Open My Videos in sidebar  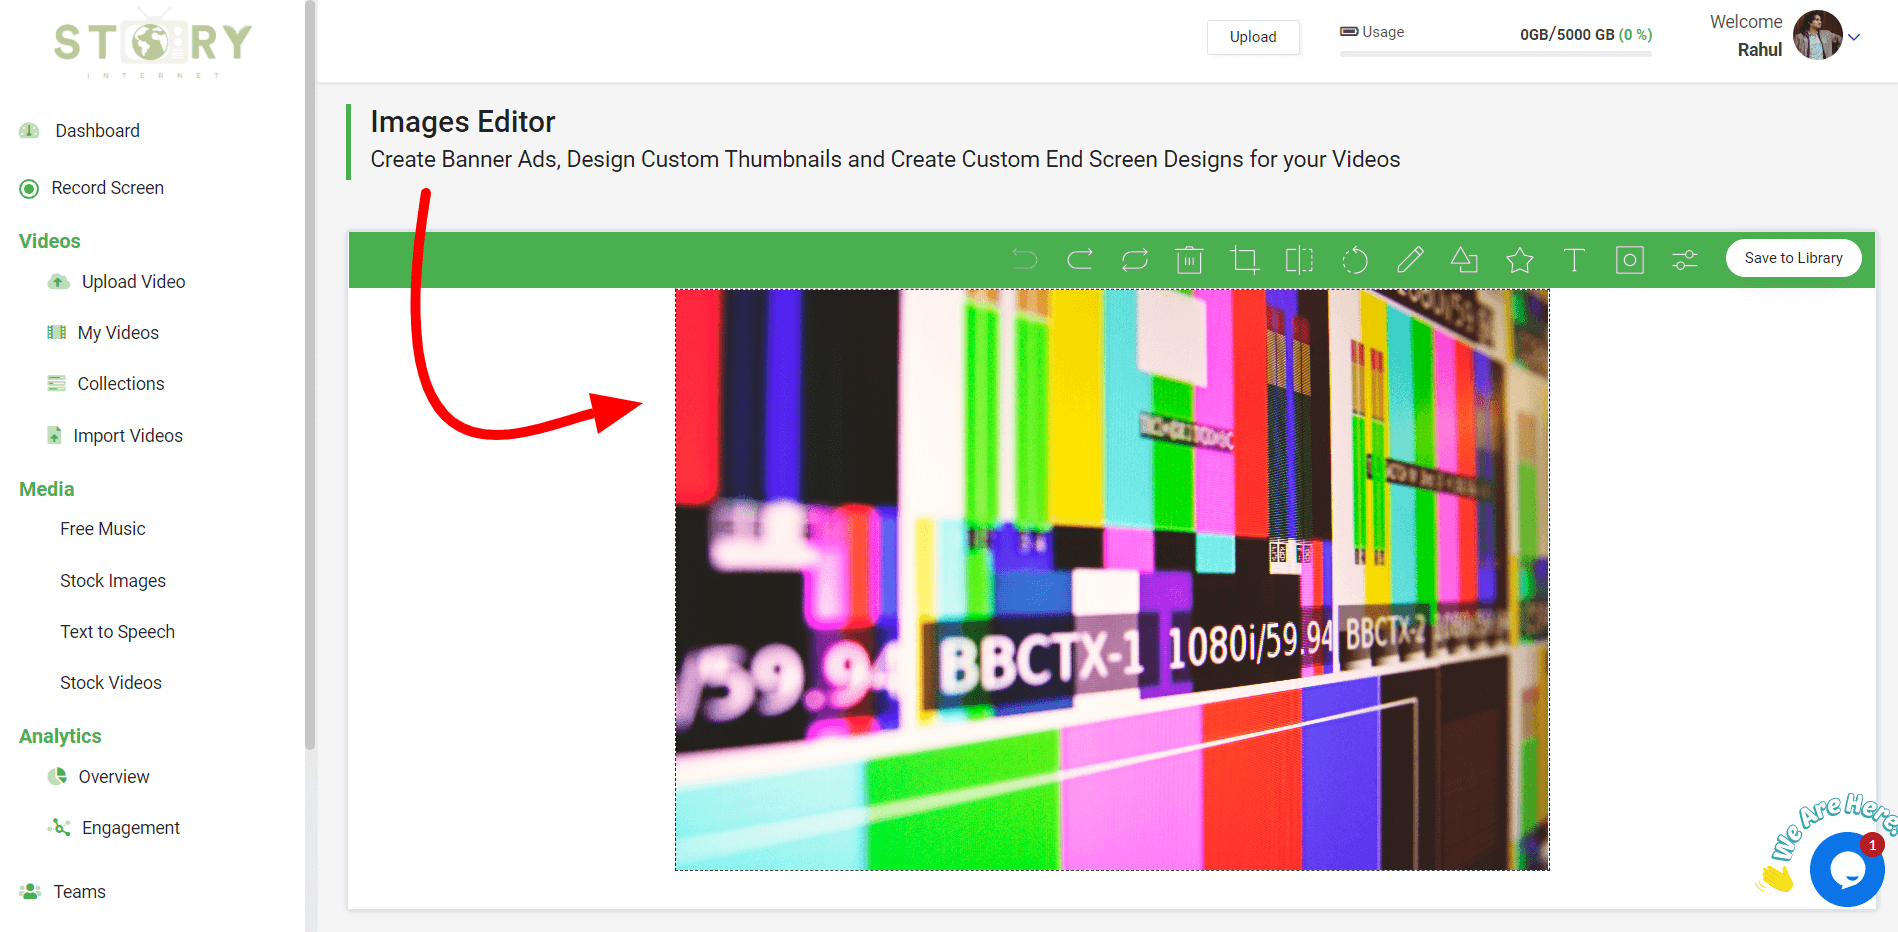point(118,333)
